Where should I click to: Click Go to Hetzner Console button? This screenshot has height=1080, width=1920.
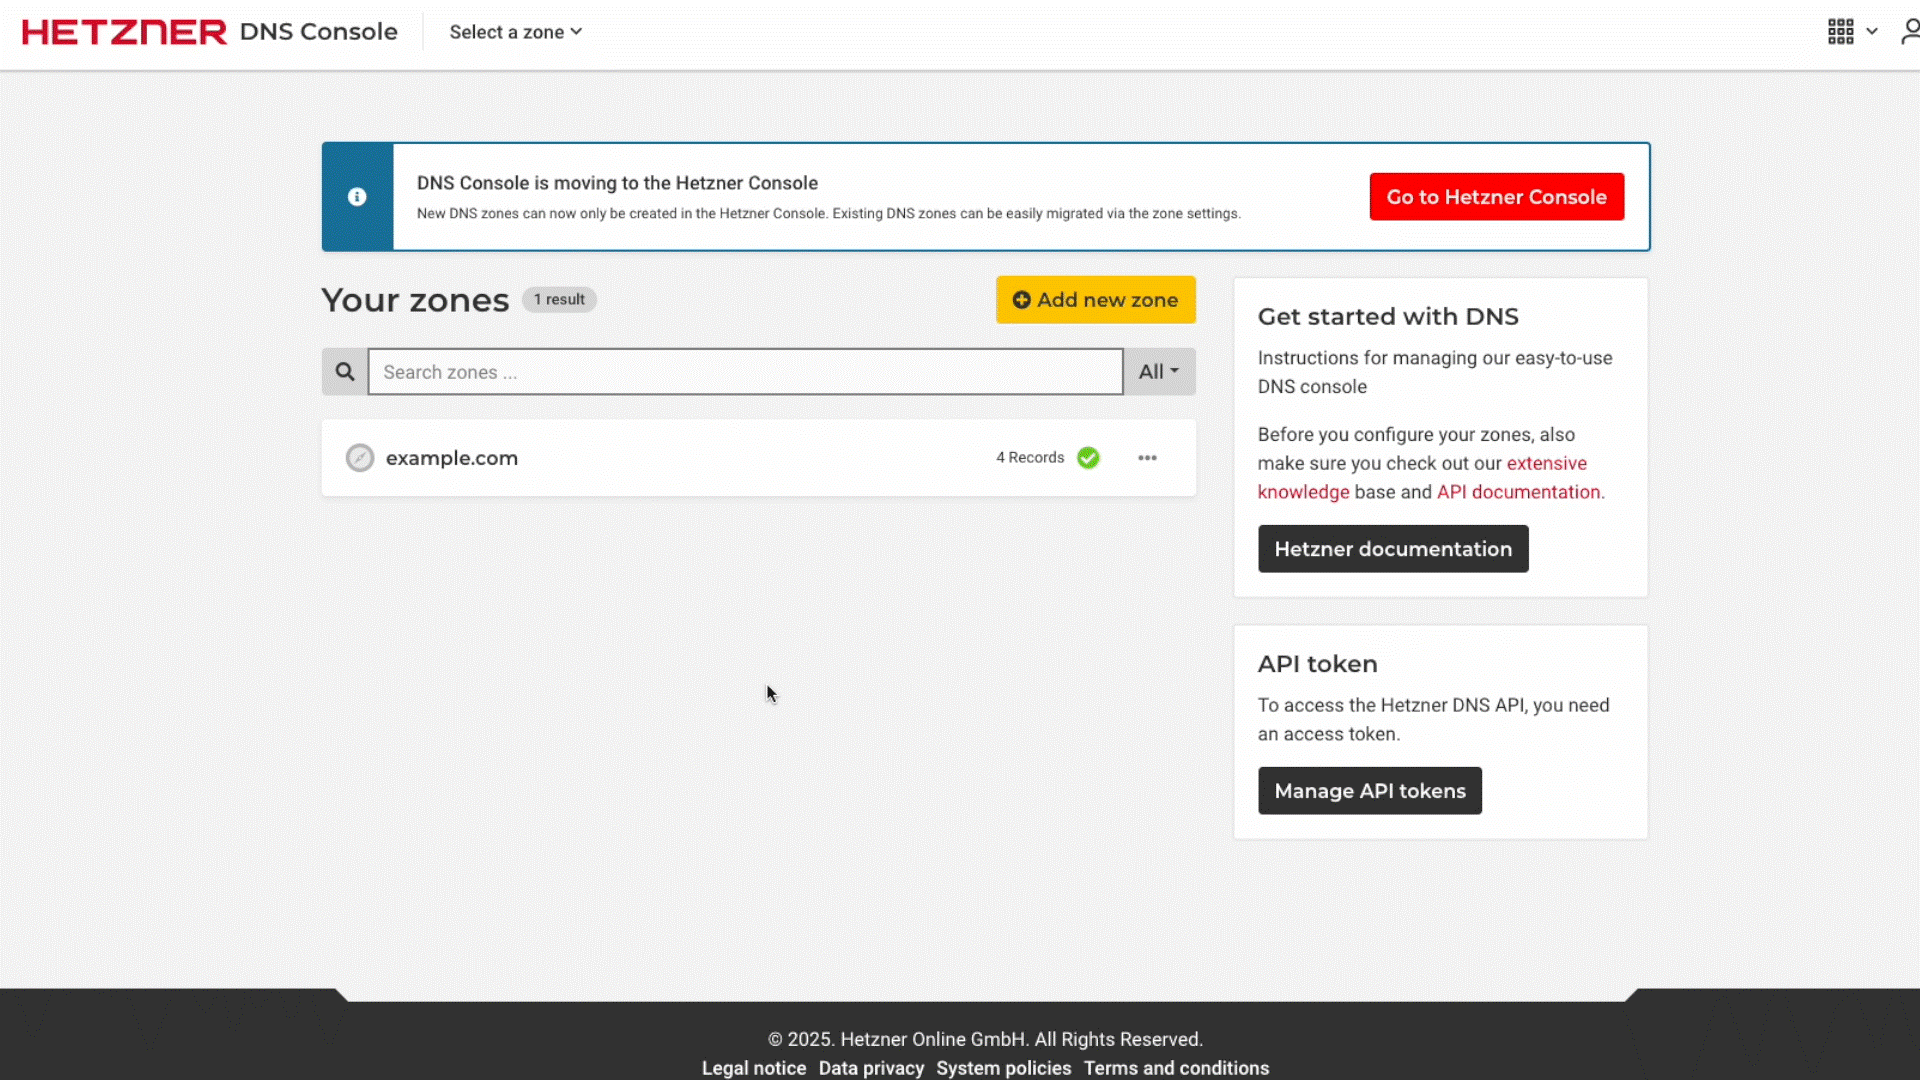[x=1496, y=197]
